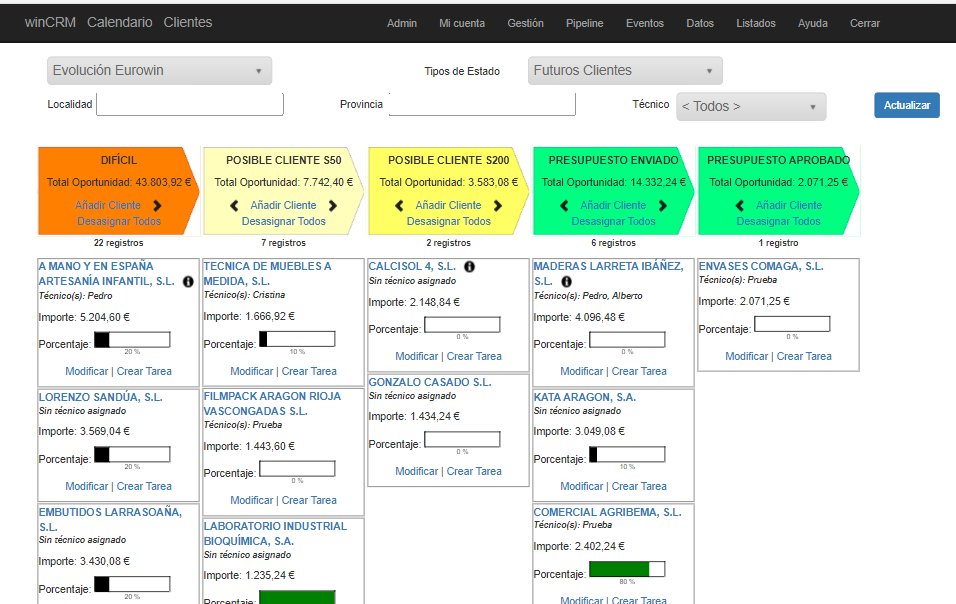
Task: Open the Técnico Todos dropdown
Action: [x=751, y=107]
